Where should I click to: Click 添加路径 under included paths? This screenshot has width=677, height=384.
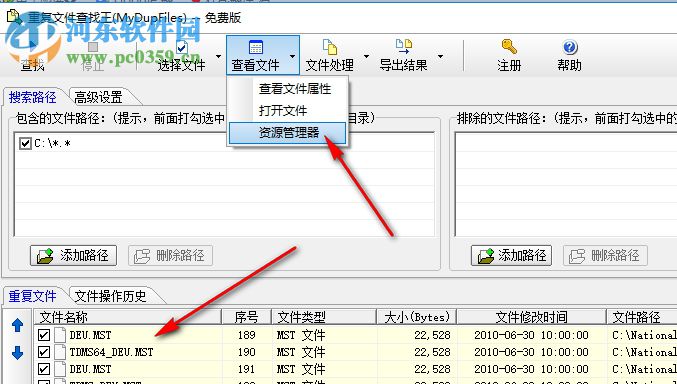coord(73,256)
